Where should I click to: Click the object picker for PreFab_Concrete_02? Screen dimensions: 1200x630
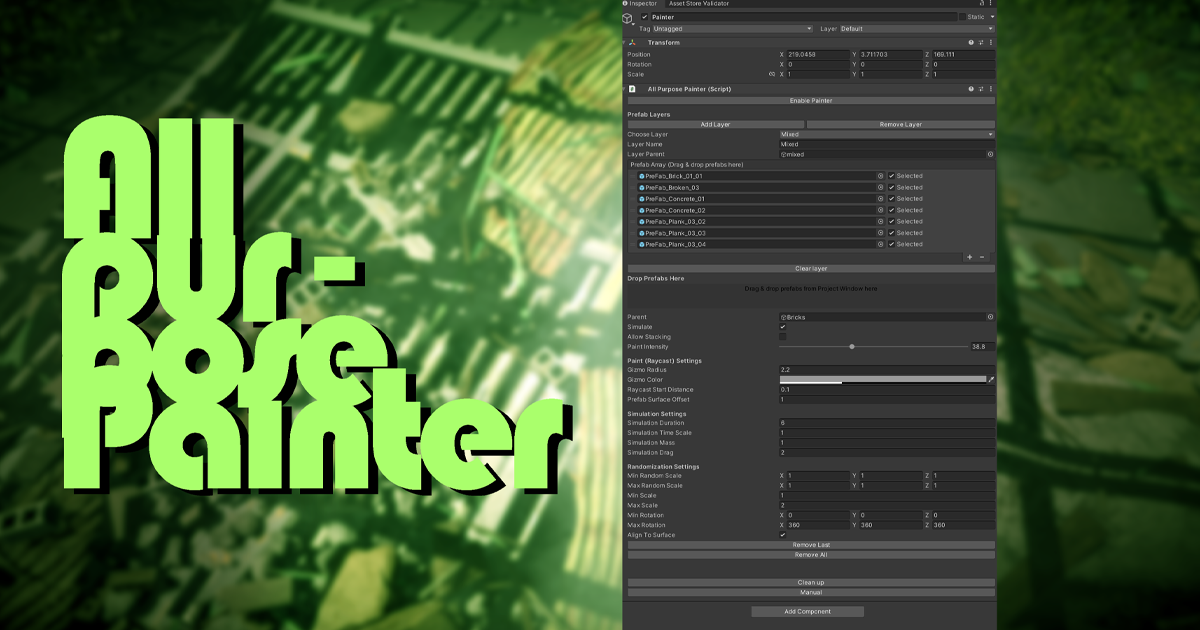(x=881, y=210)
